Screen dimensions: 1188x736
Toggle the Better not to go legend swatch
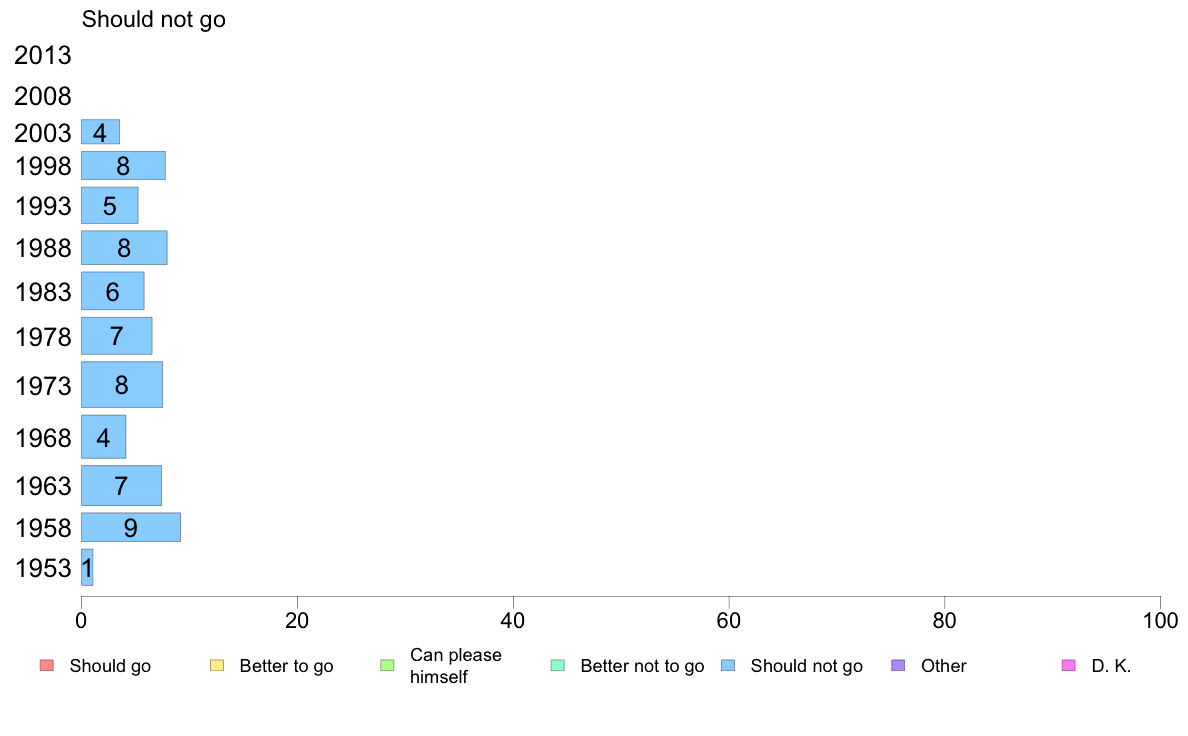[558, 666]
